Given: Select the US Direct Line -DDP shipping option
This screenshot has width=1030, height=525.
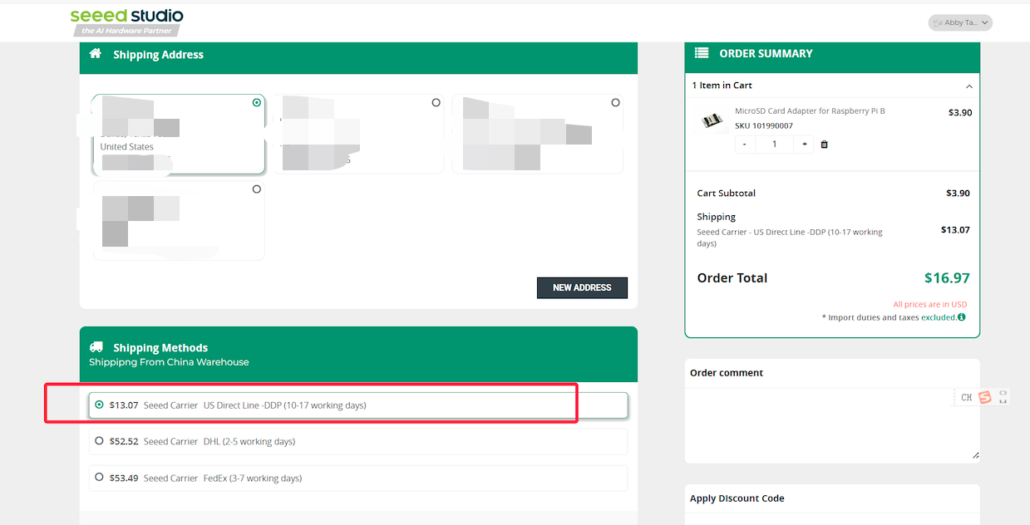Looking at the screenshot, I should pyautogui.click(x=99, y=405).
